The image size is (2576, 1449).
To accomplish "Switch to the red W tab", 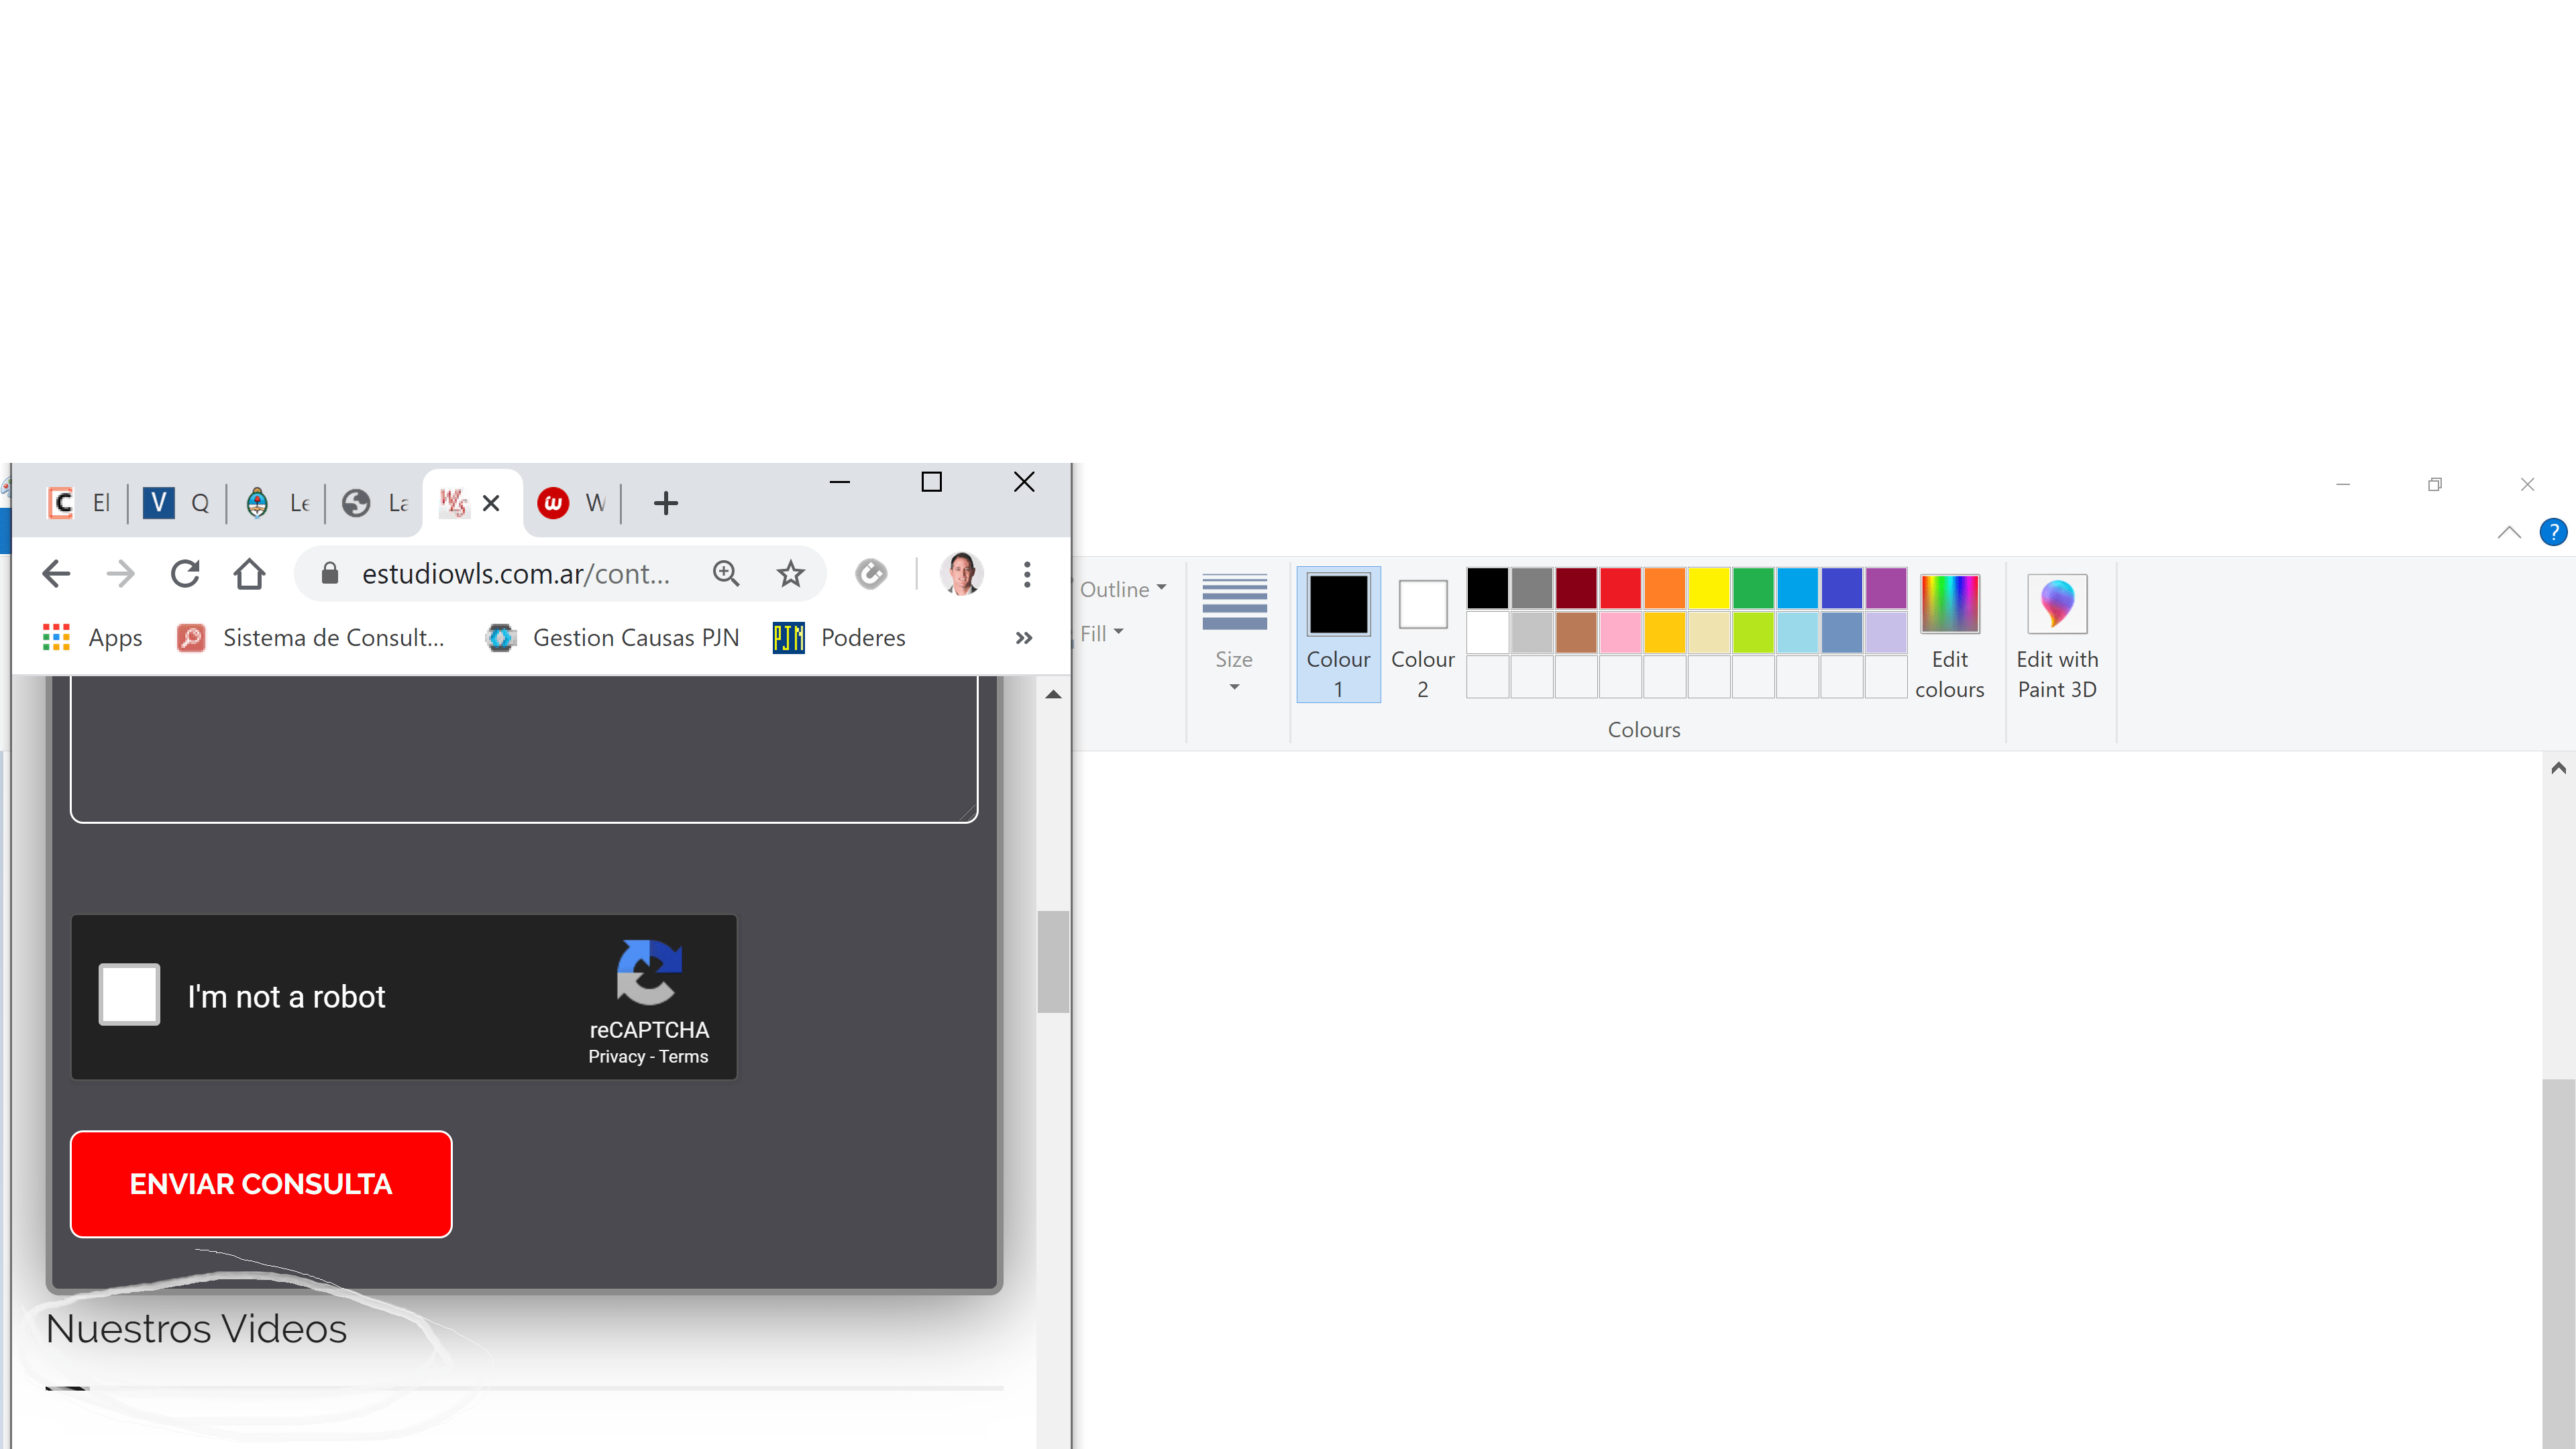I will [572, 503].
